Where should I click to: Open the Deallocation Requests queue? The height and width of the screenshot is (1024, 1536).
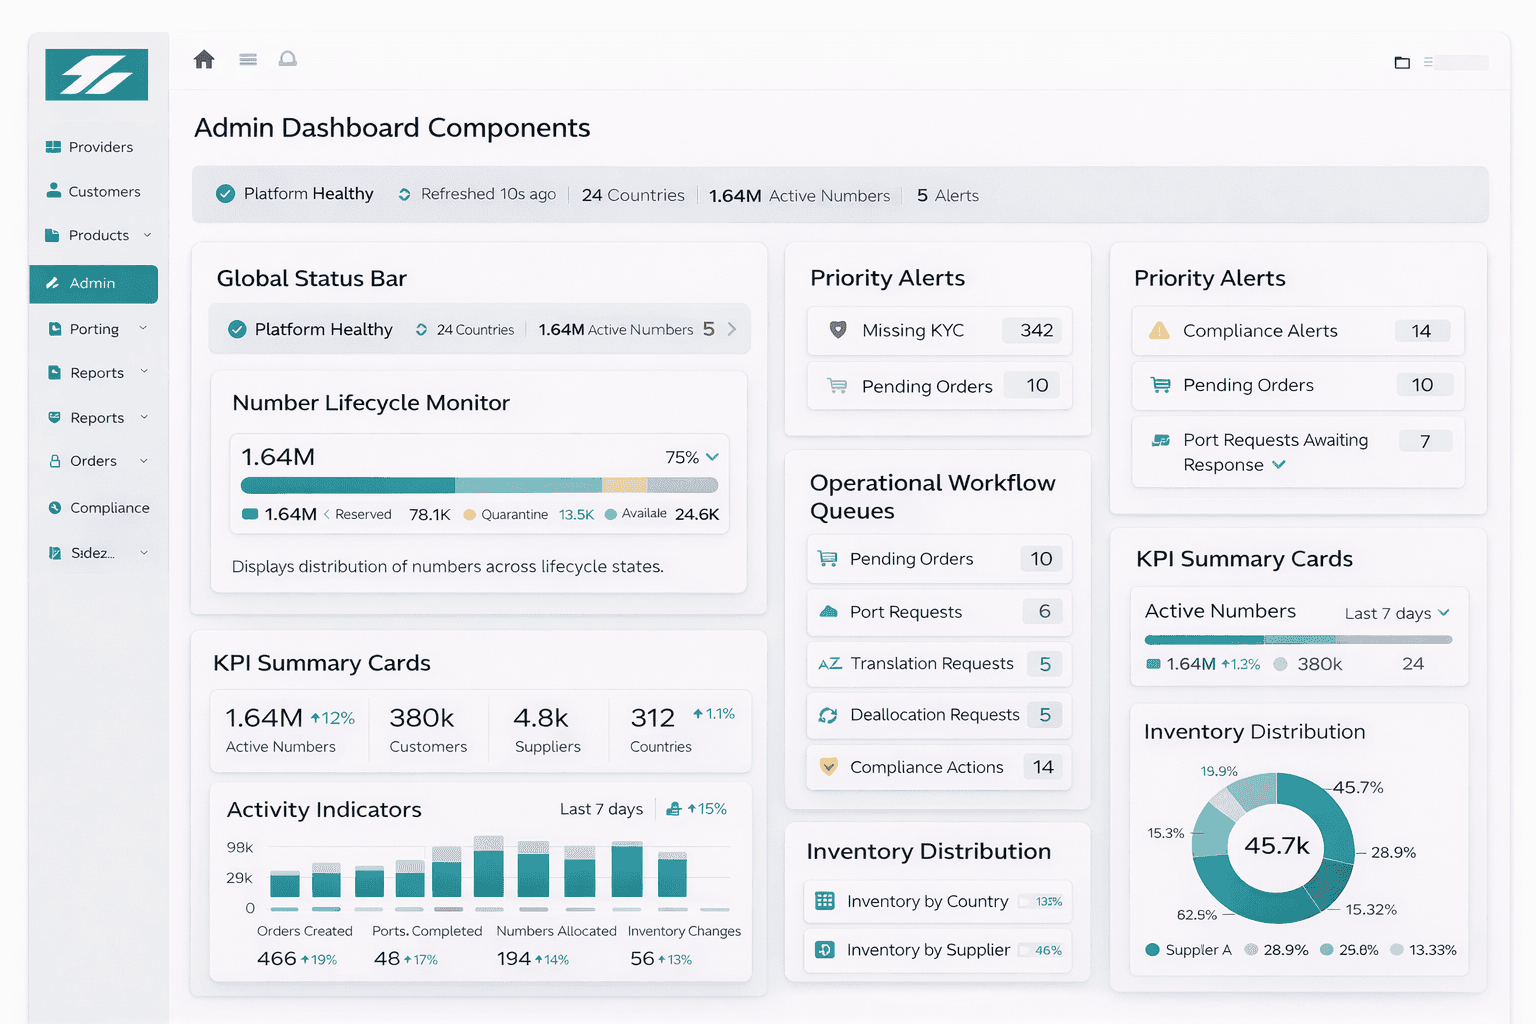pos(939,715)
